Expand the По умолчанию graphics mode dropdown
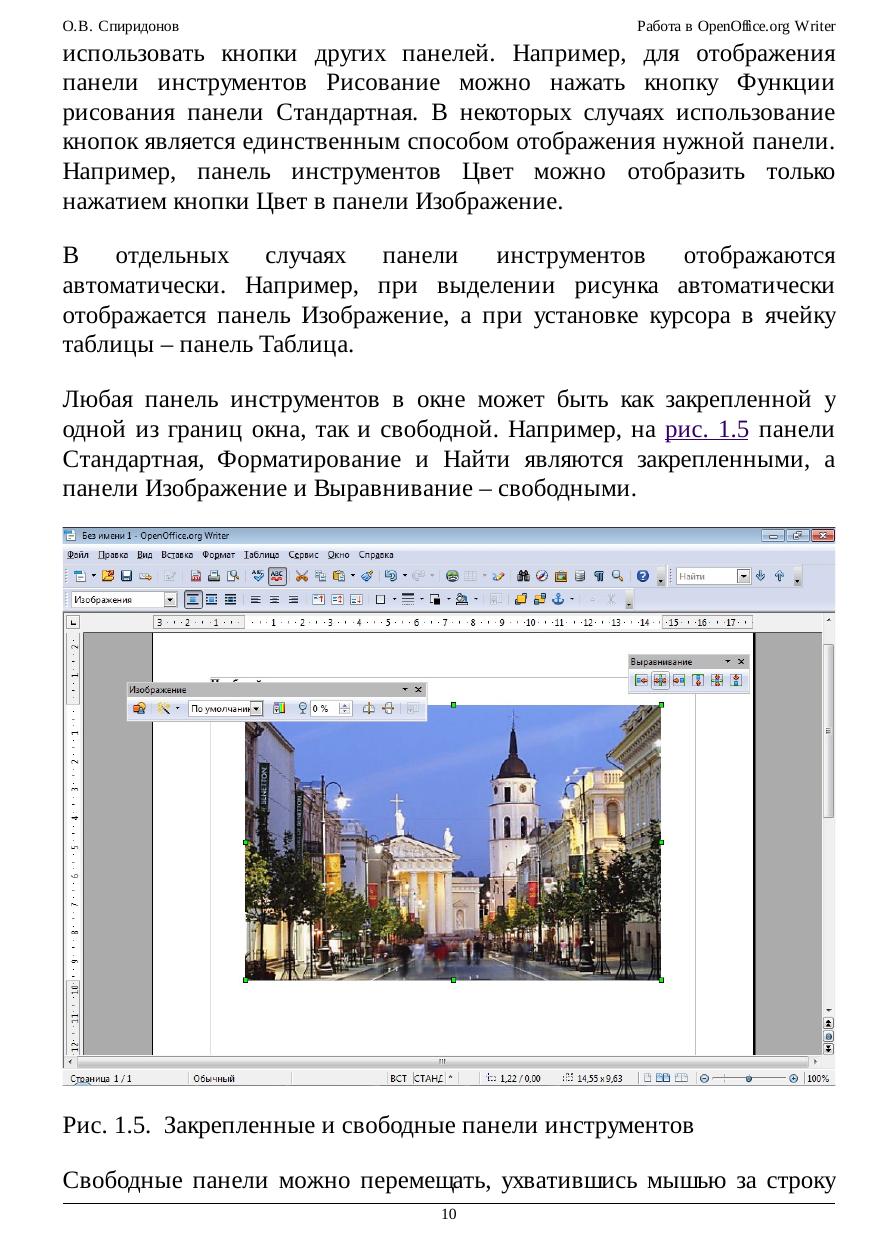The height and width of the screenshot is (1241, 877). [x=256, y=708]
